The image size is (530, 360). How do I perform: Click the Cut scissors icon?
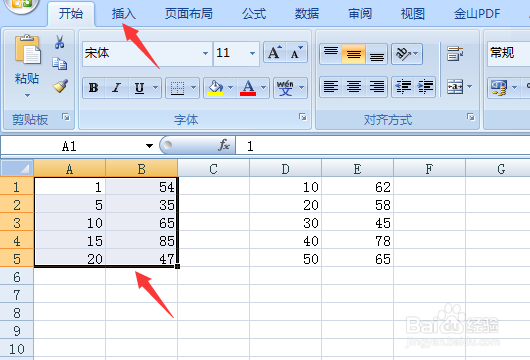pyautogui.click(x=59, y=42)
